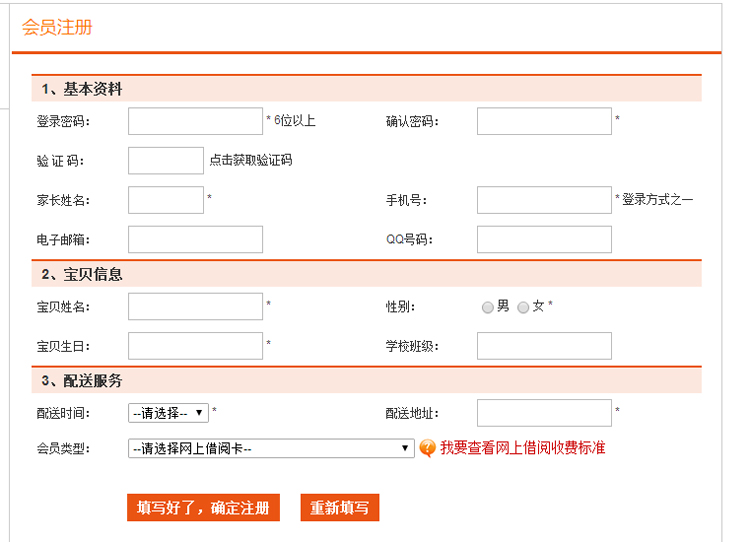The image size is (750, 542).
Task: Click the 填写好了，确定注册 button
Action: pyautogui.click(x=203, y=508)
